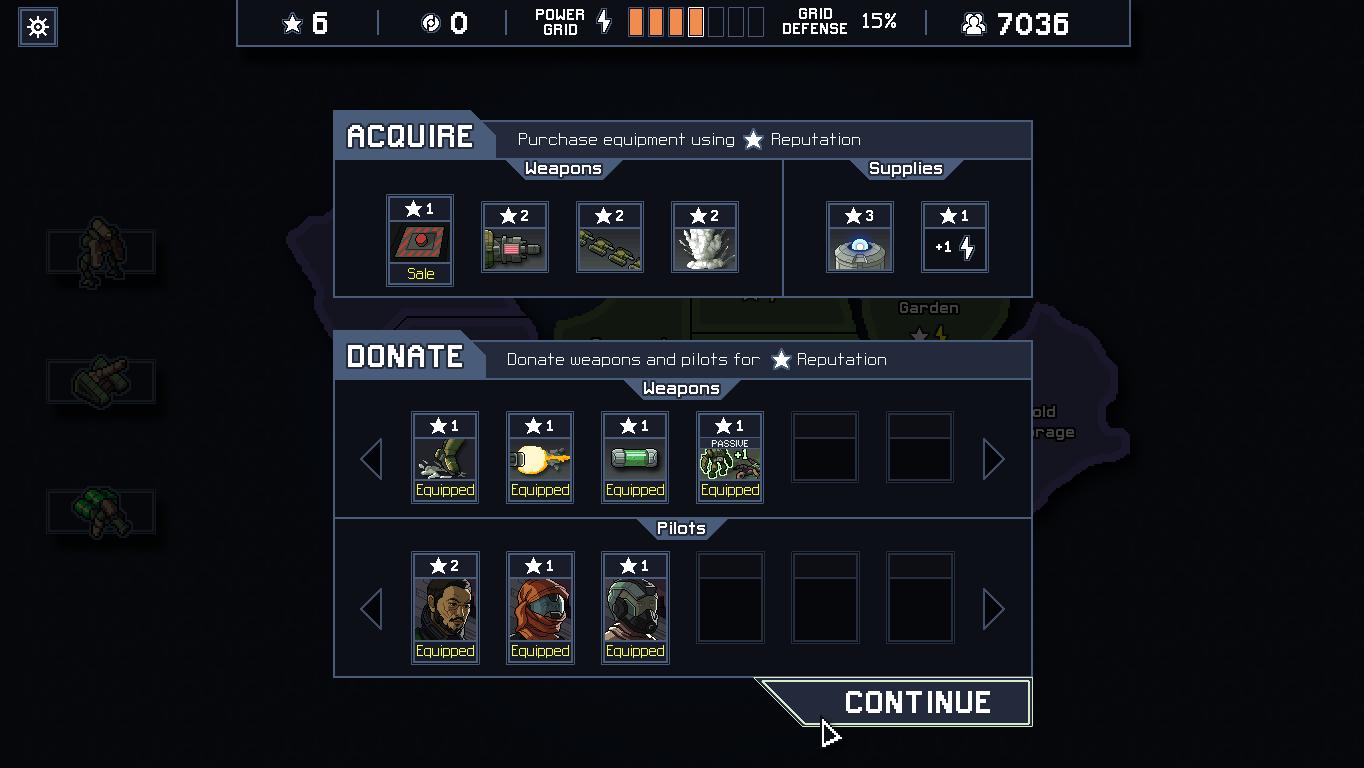Purchase the smoke cloud weapon
1364x768 pixels.
[x=705, y=237]
